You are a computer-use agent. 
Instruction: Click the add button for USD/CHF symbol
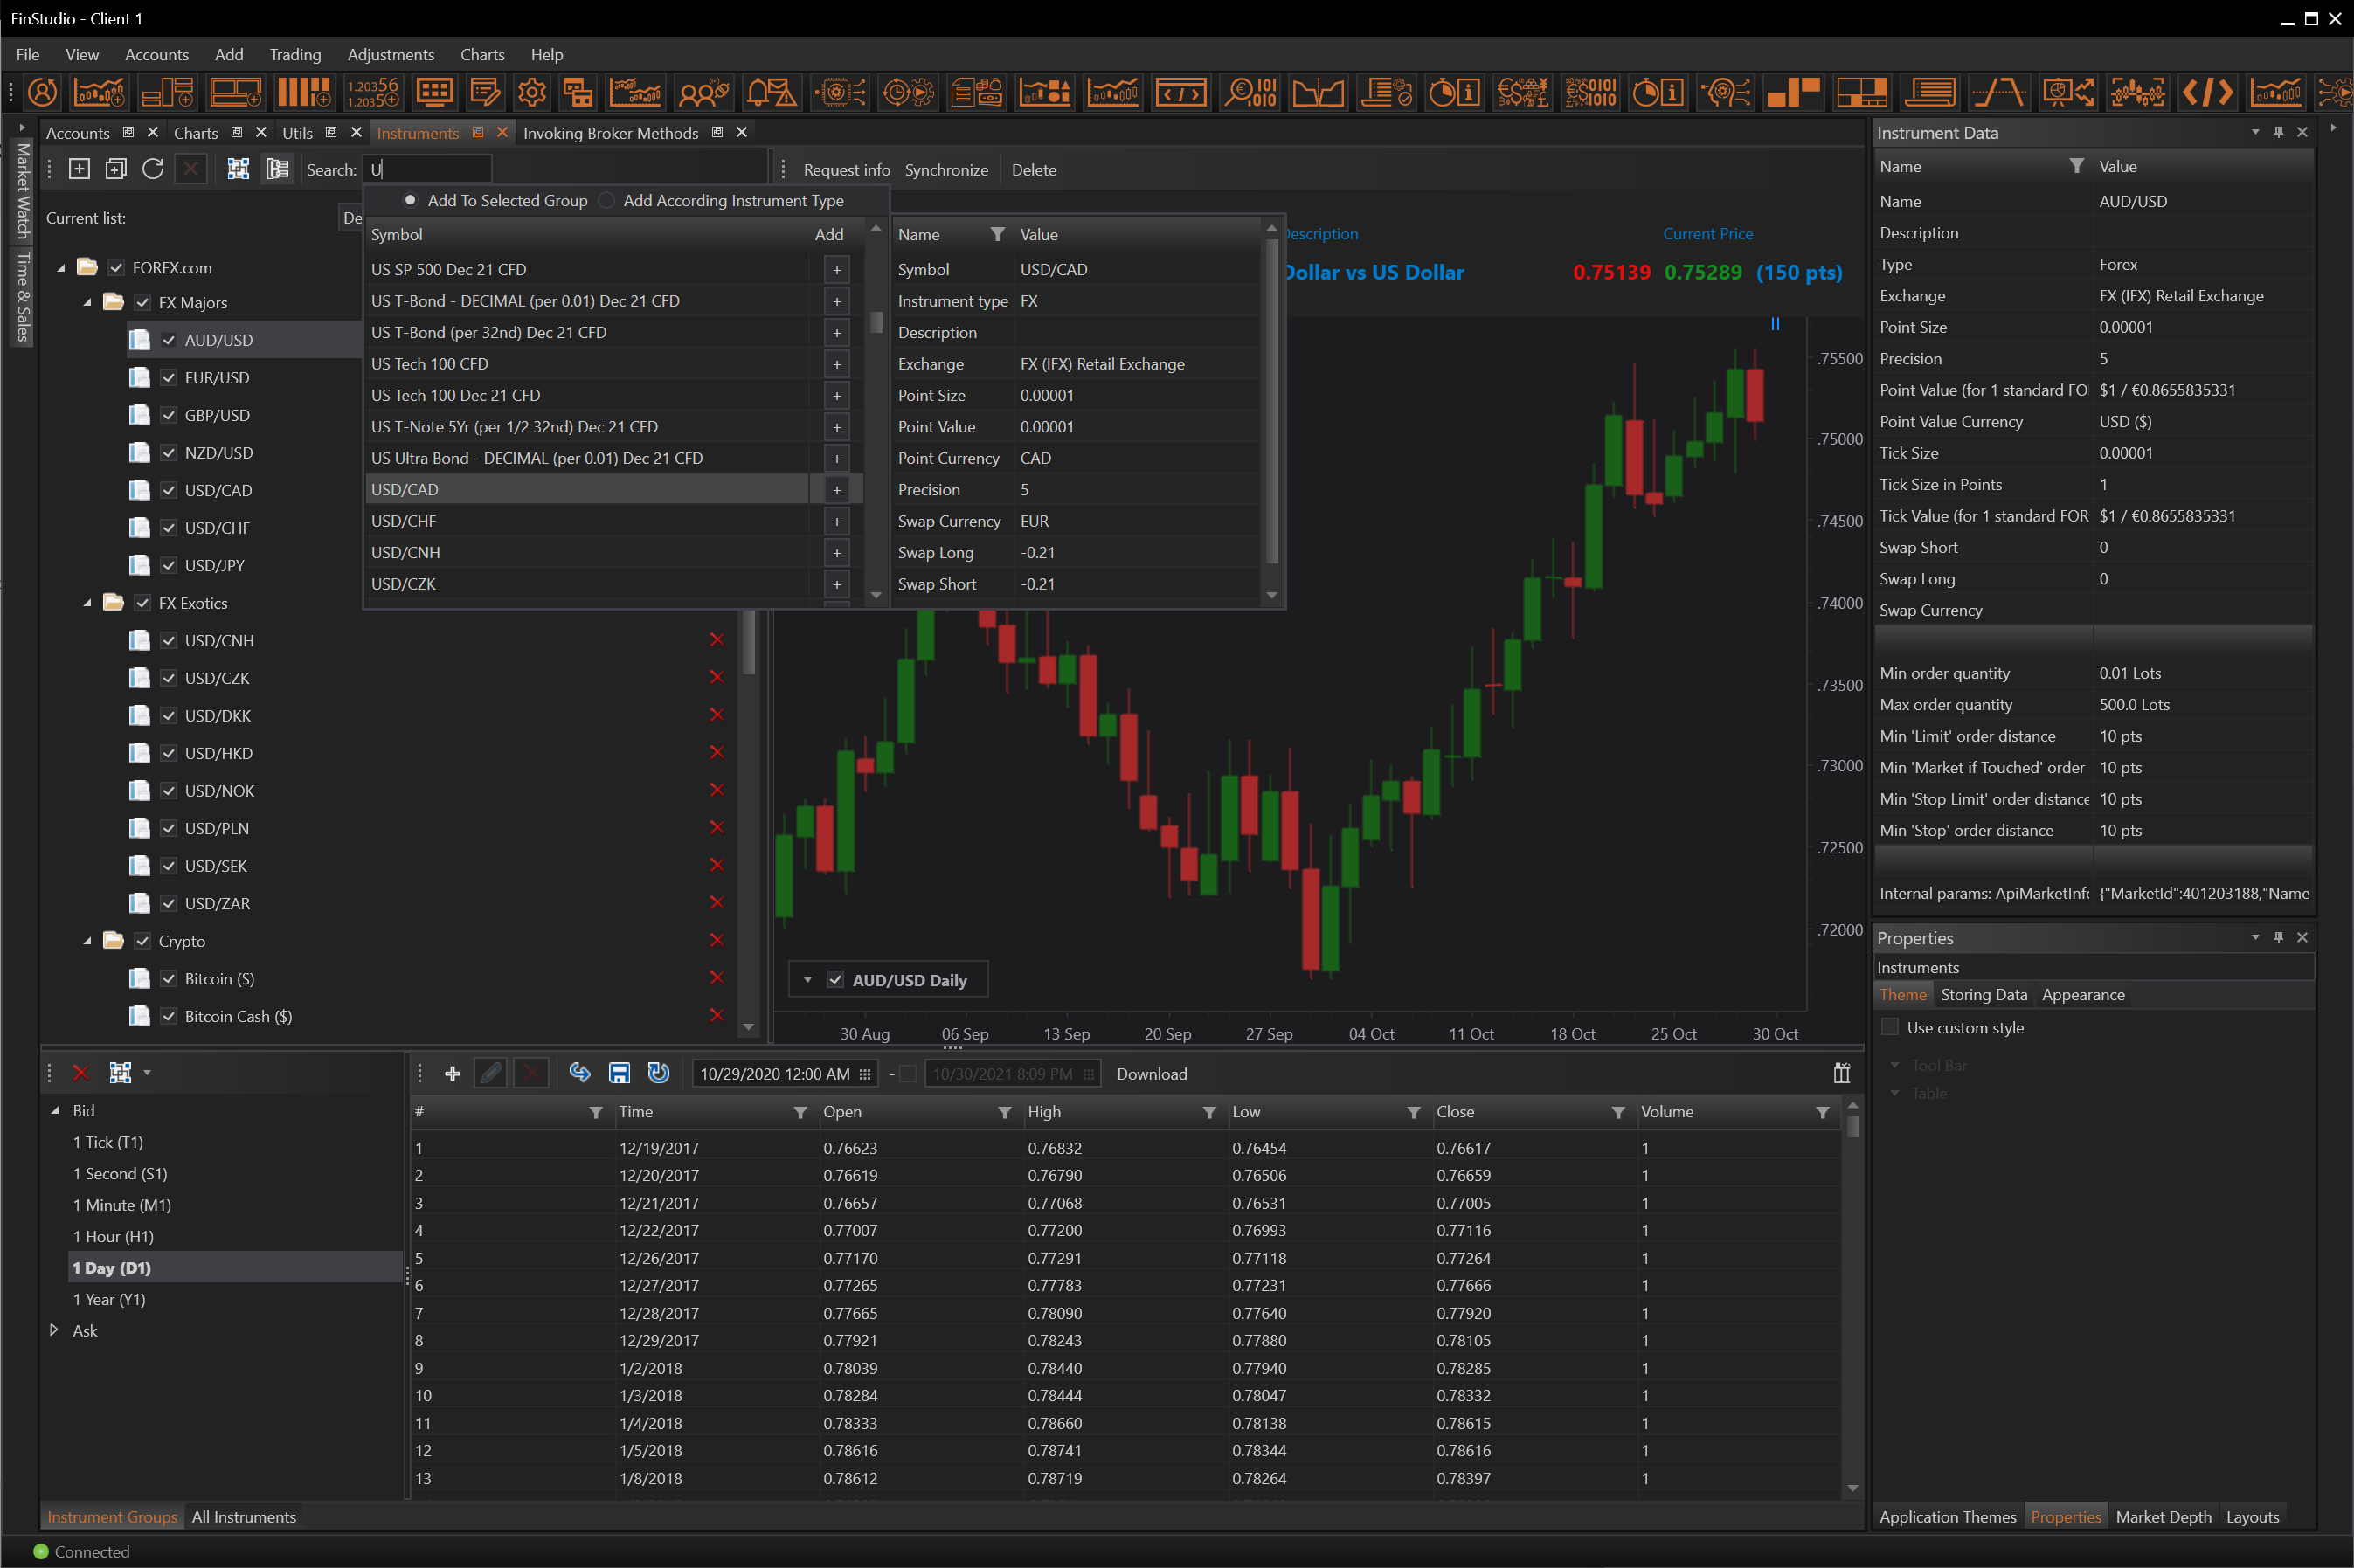pyautogui.click(x=837, y=521)
